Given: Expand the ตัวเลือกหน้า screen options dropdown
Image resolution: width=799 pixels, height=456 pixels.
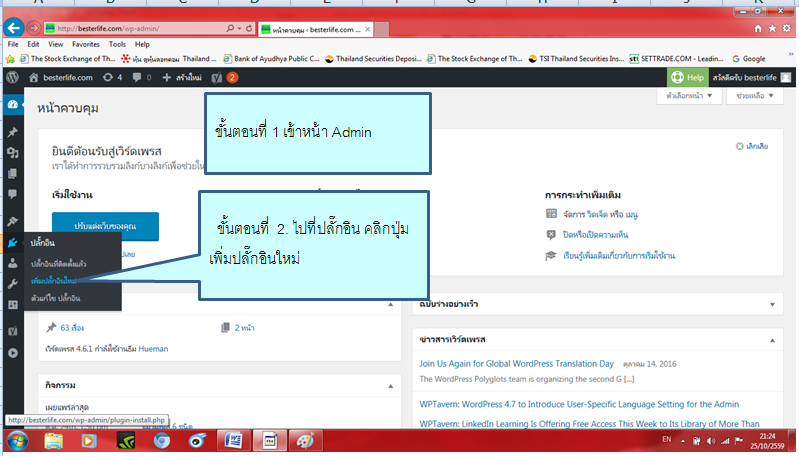Looking at the screenshot, I should click(x=688, y=96).
